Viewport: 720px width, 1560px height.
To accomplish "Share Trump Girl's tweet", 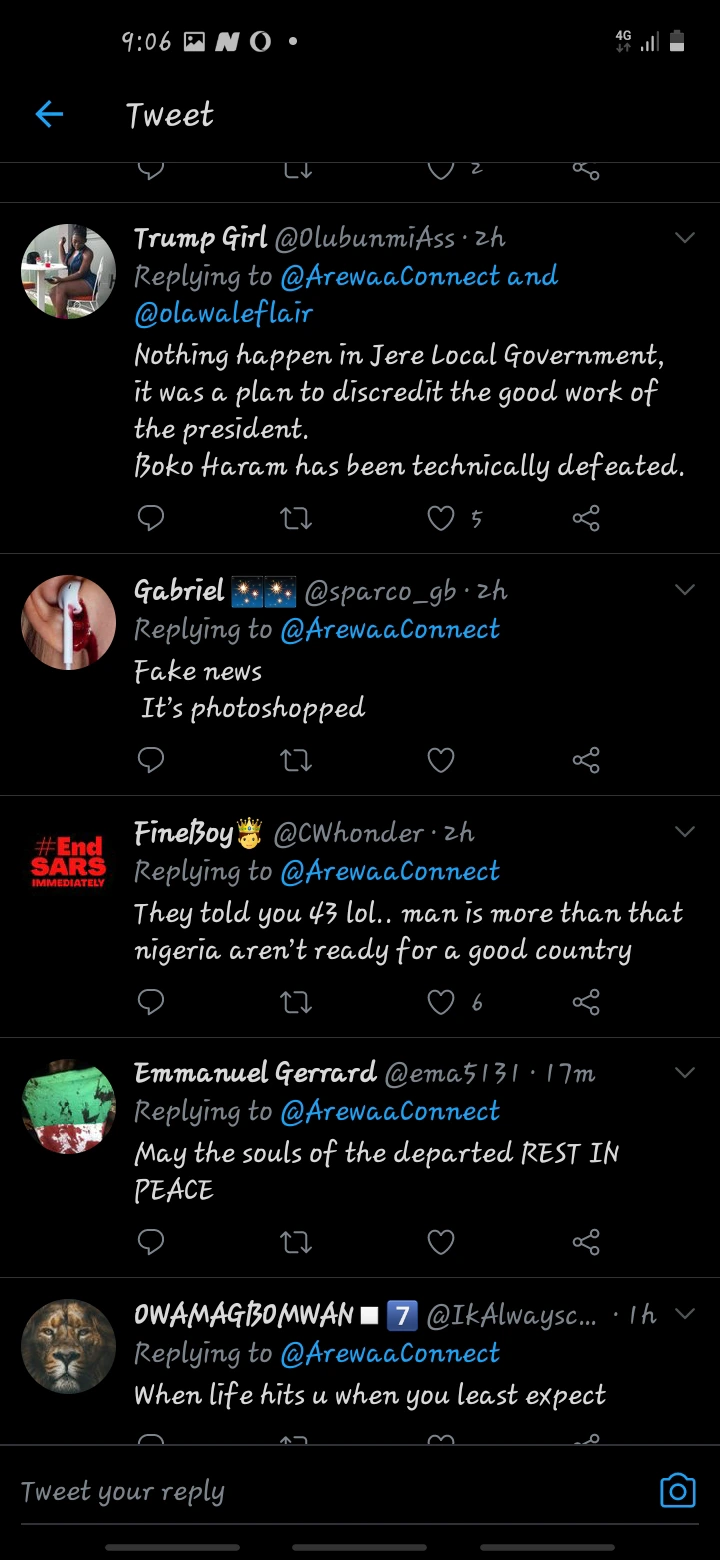I will pyautogui.click(x=586, y=518).
